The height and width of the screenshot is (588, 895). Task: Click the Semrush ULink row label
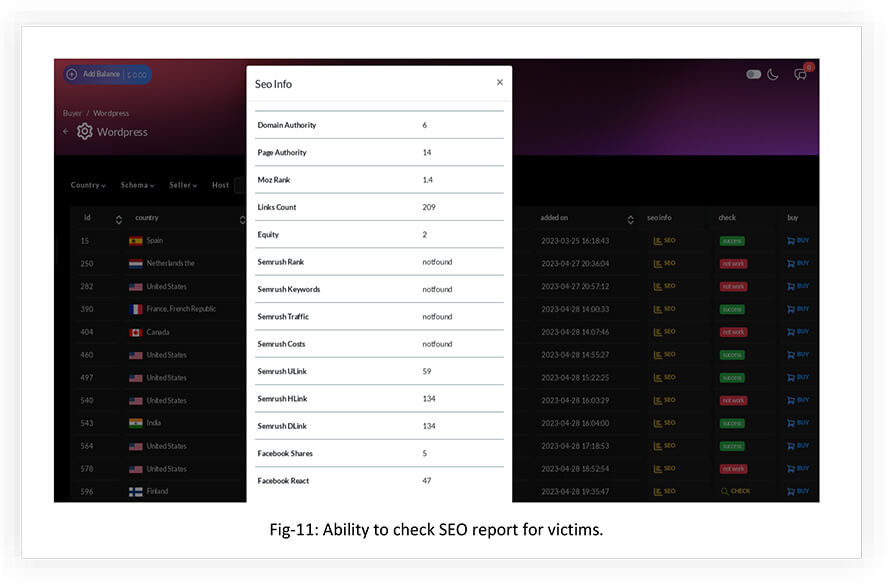click(282, 371)
